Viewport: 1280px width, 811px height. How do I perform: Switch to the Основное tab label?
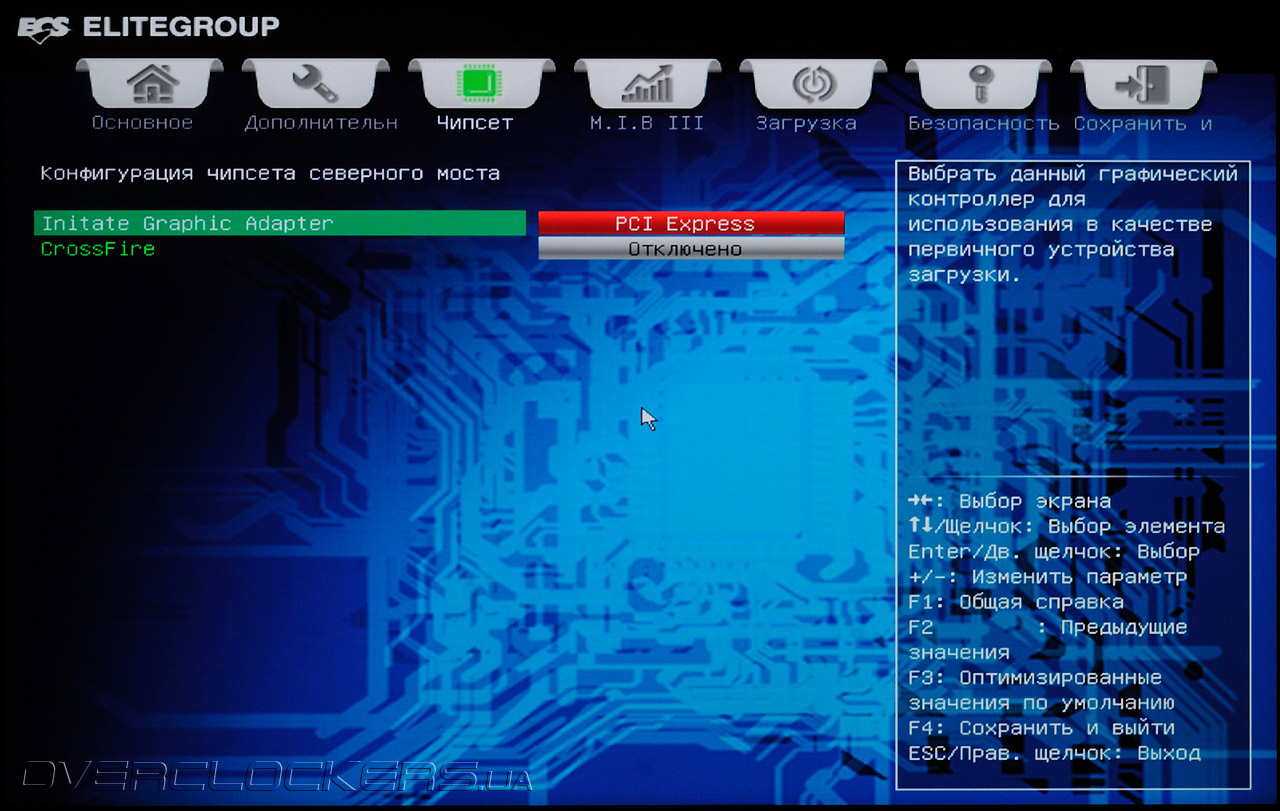tap(142, 123)
